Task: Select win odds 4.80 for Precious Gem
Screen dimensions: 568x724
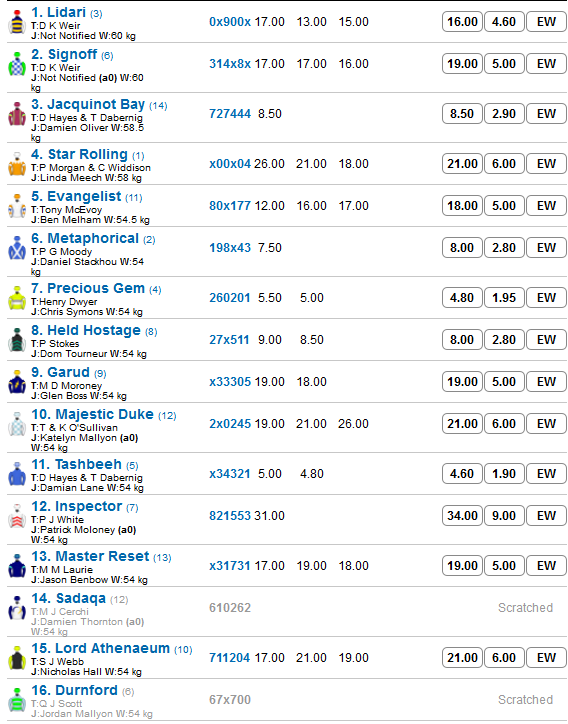Action: point(462,298)
